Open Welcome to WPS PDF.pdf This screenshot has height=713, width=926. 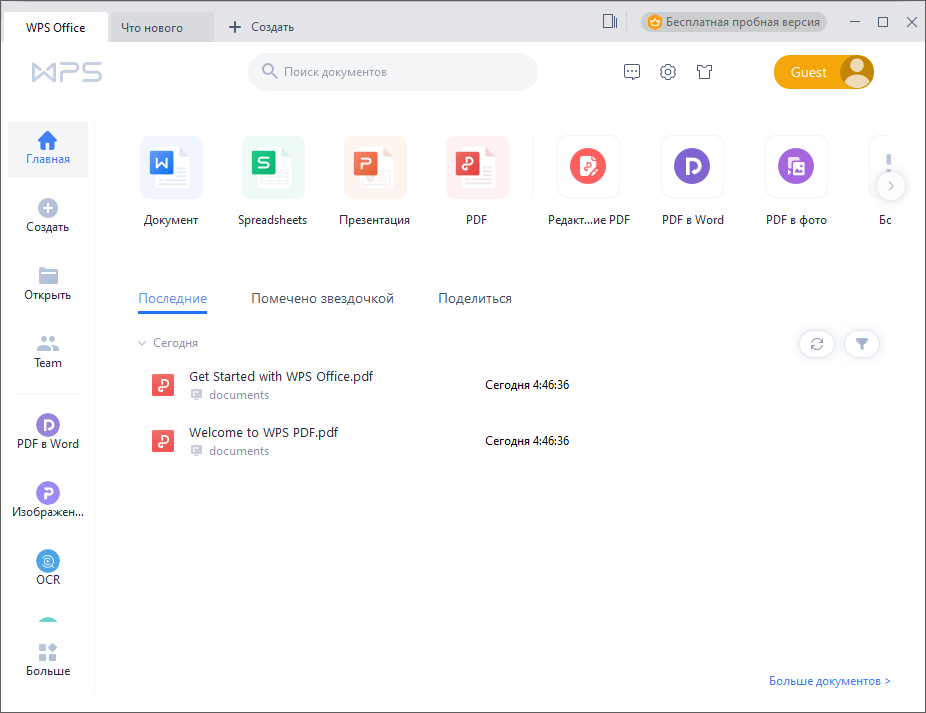click(263, 432)
